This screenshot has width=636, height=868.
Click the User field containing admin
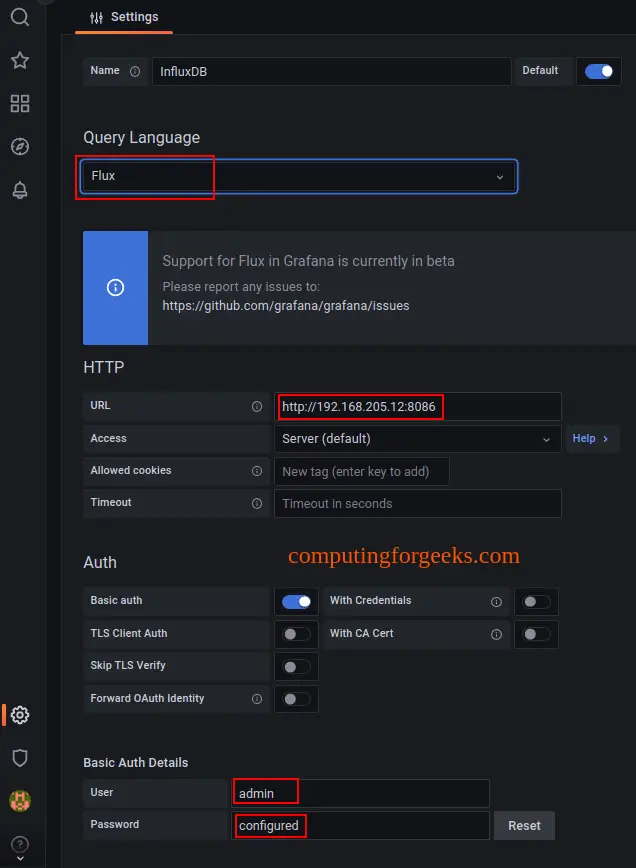[x=360, y=793]
